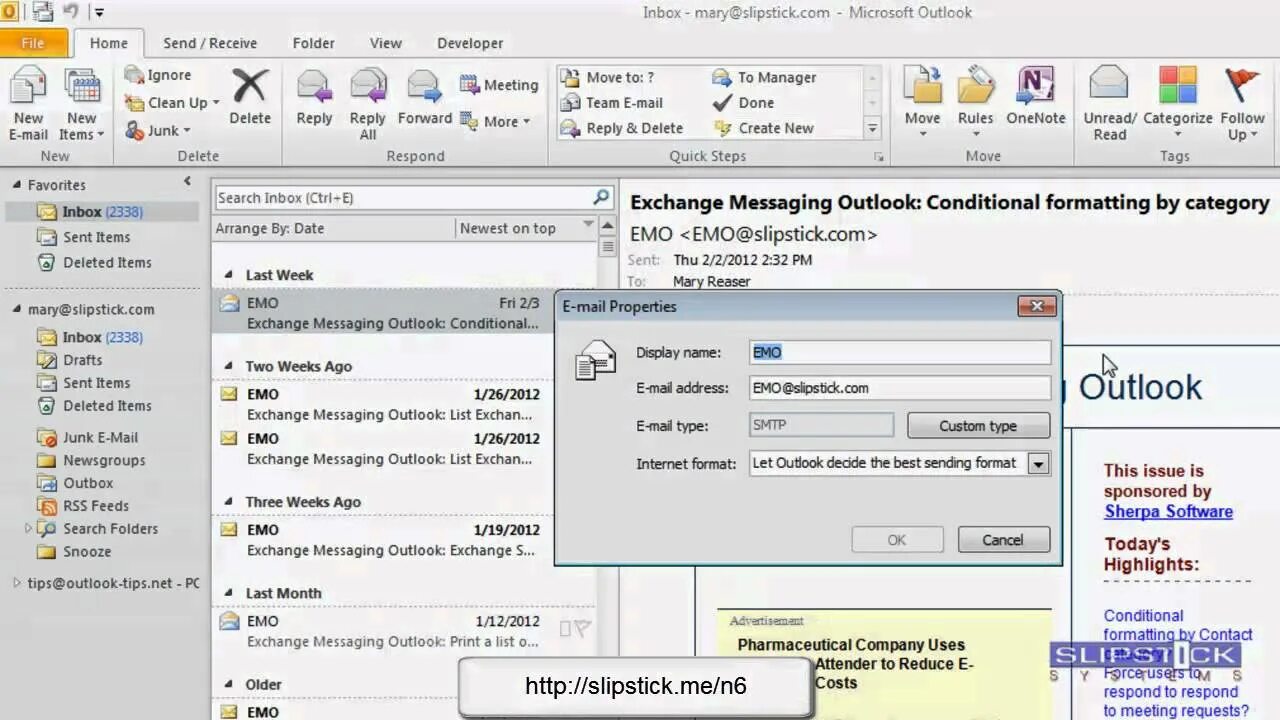This screenshot has height=720, width=1280.
Task: Open the File tab
Action: 33,43
